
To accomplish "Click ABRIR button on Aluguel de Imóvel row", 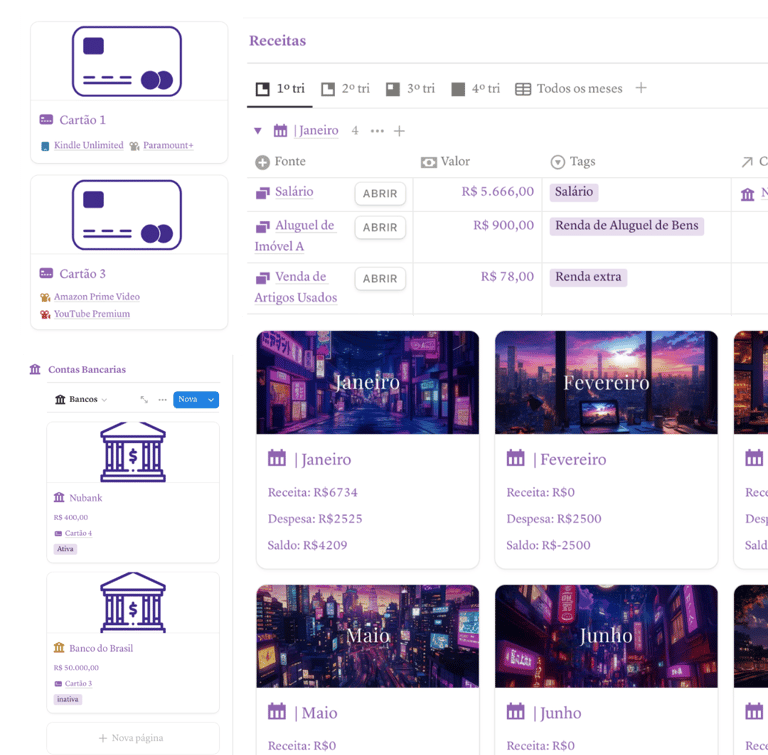I will [x=380, y=227].
